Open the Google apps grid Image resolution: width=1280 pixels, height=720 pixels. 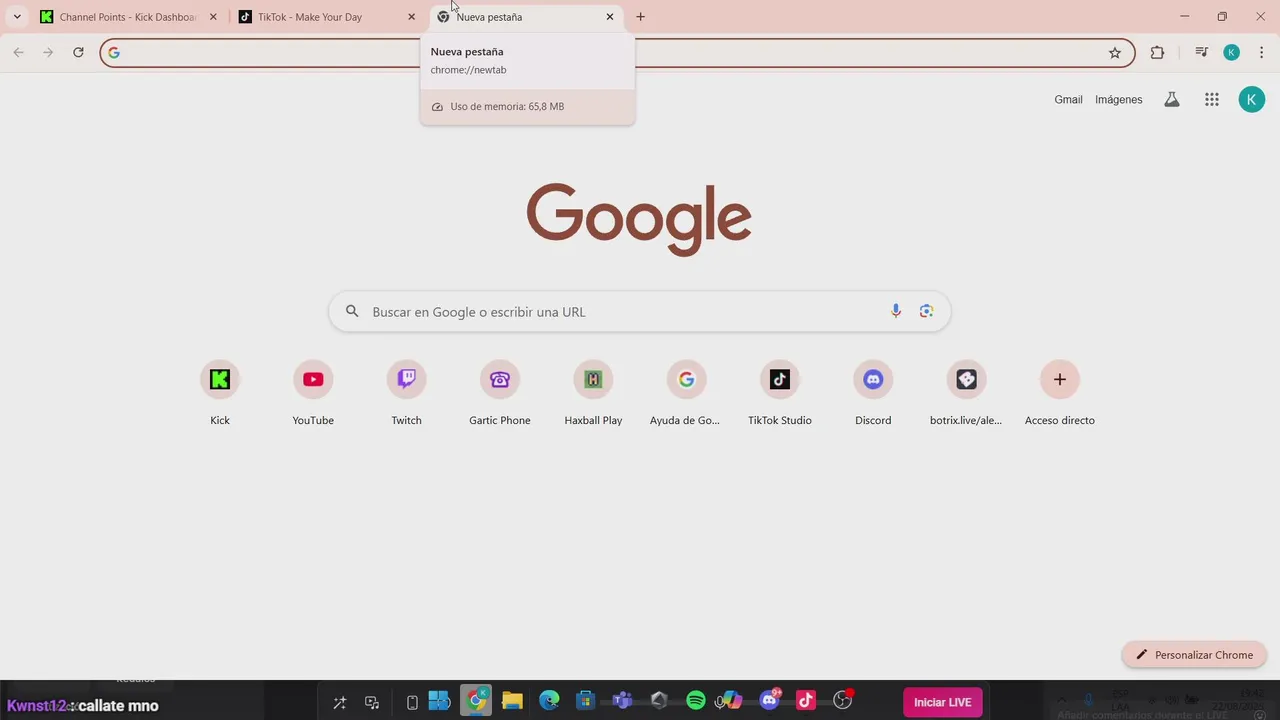pyautogui.click(x=1212, y=99)
